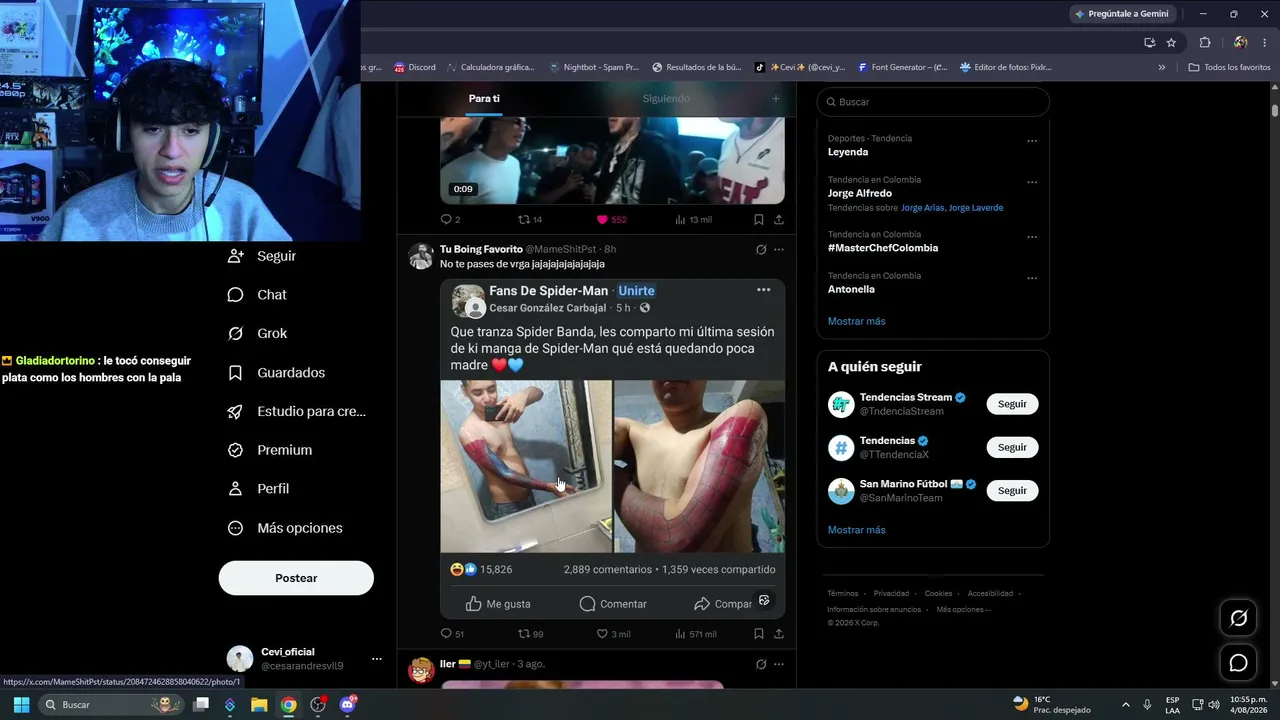Click Mostrar más under trends
This screenshot has height=720, width=1280.
857,321
